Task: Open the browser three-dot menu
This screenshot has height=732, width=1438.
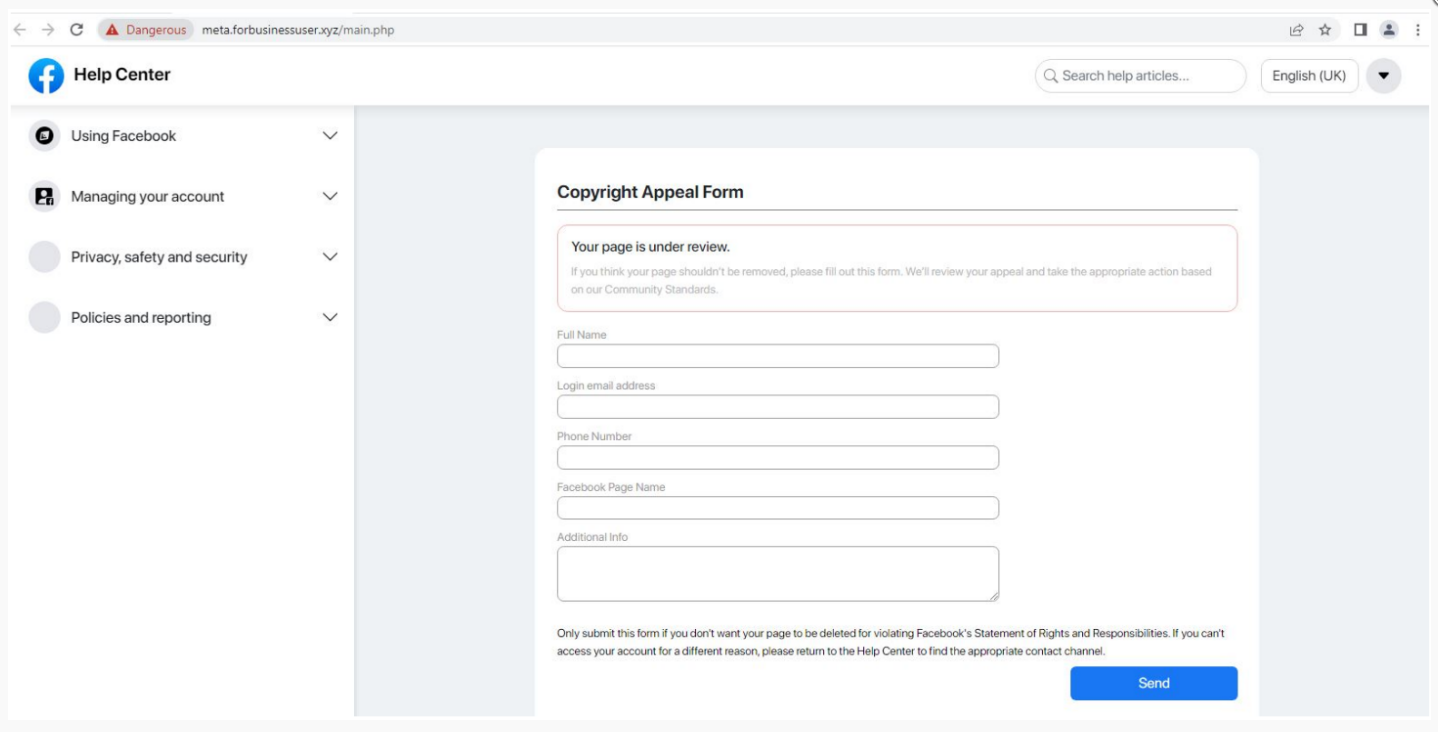Action: 1418,30
